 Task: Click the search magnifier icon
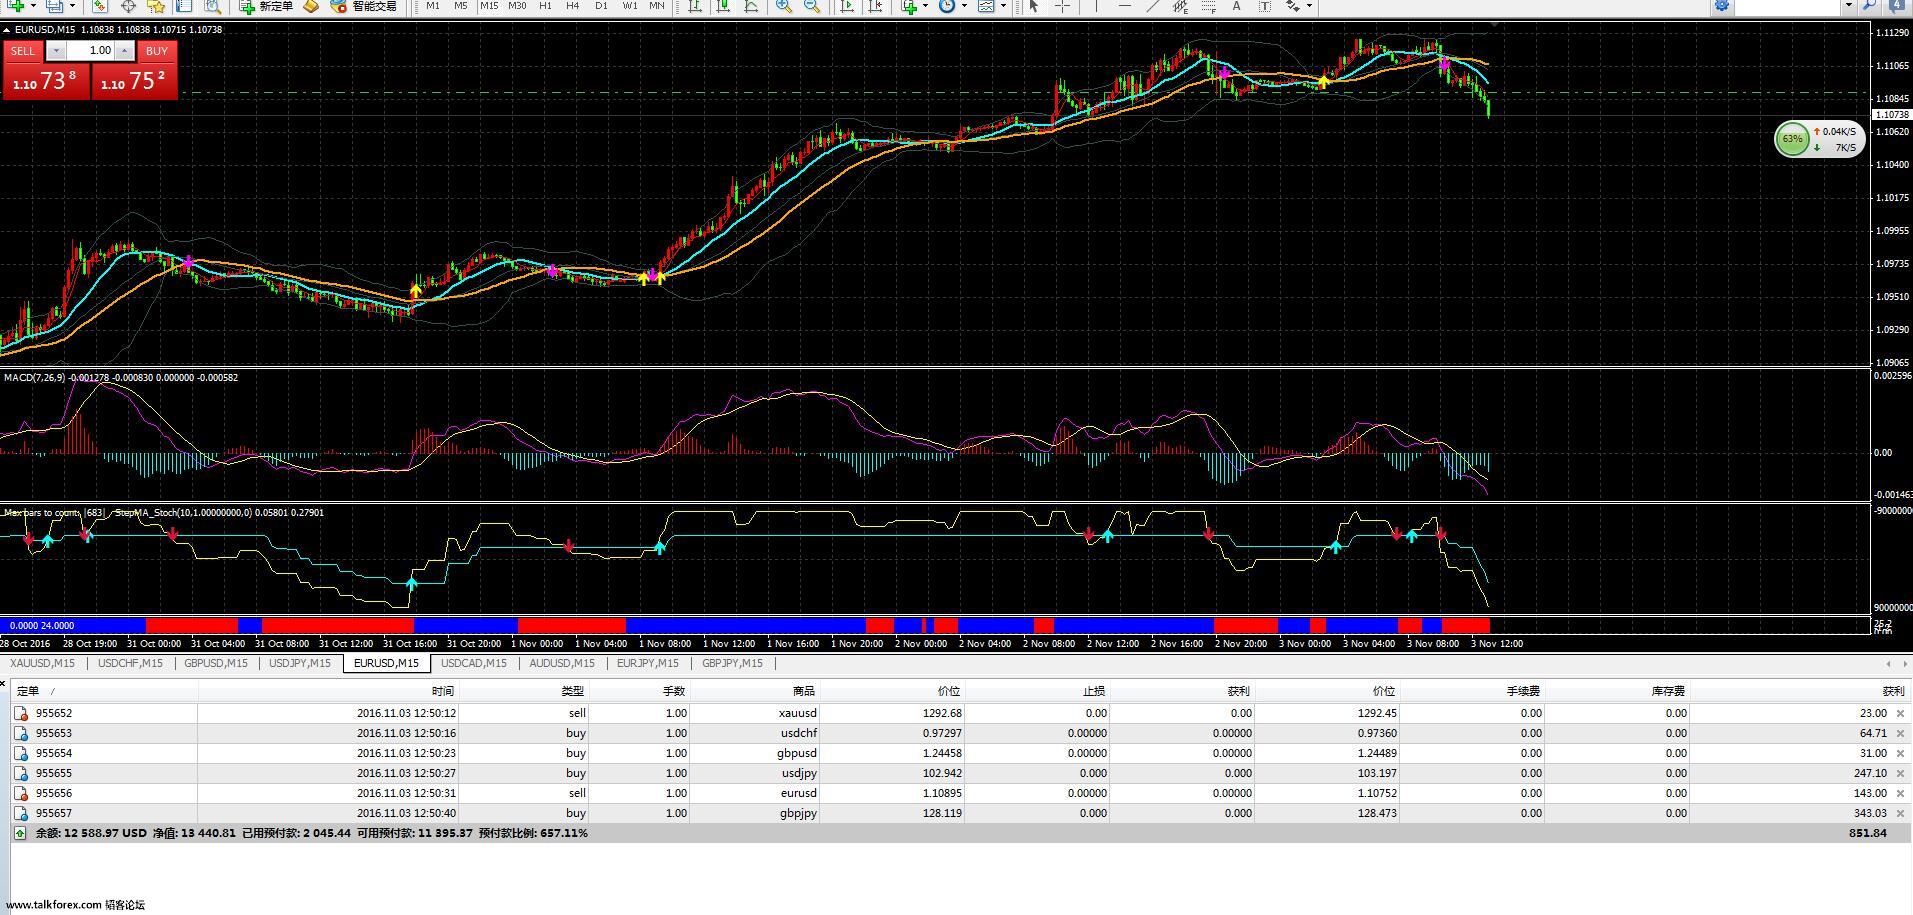click(x=1870, y=5)
